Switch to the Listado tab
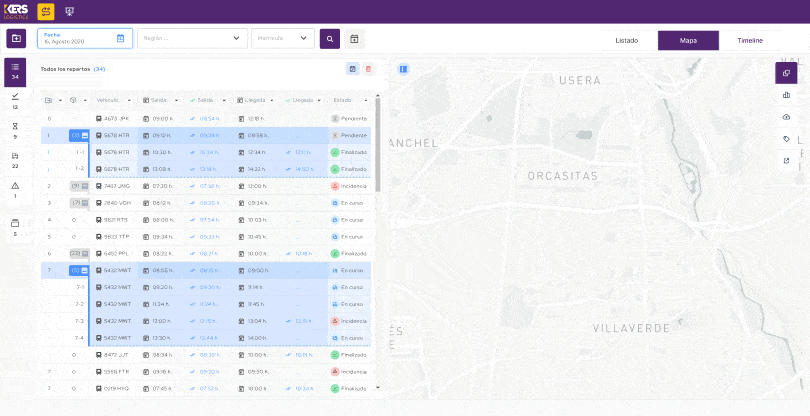This screenshot has width=810, height=416. click(x=626, y=40)
